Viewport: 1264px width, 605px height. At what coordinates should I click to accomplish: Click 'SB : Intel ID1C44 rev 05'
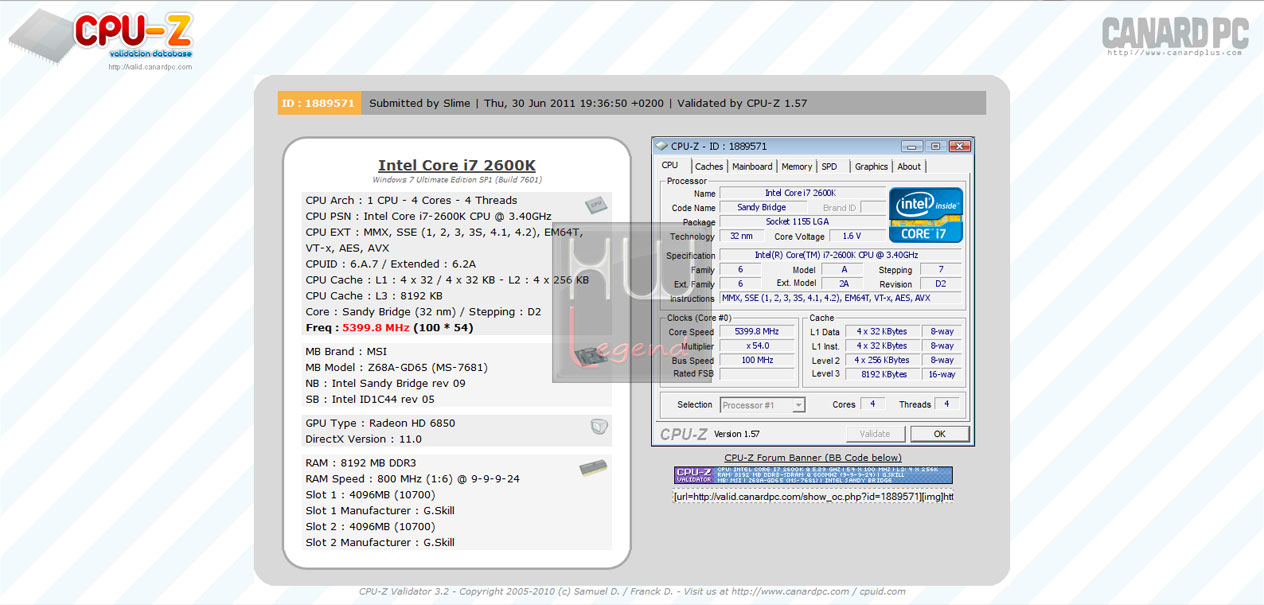[x=370, y=400]
